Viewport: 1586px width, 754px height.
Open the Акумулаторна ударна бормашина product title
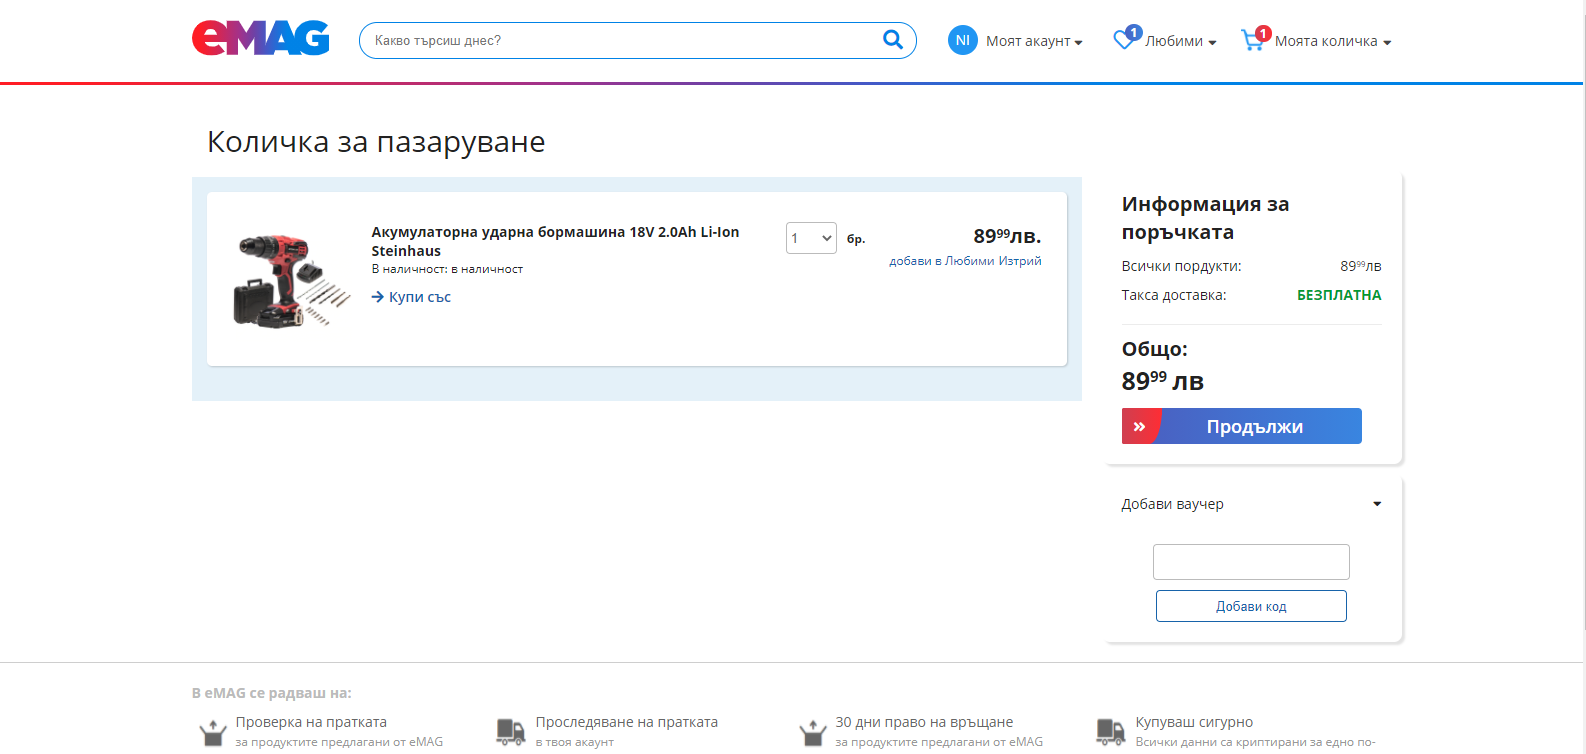555,241
